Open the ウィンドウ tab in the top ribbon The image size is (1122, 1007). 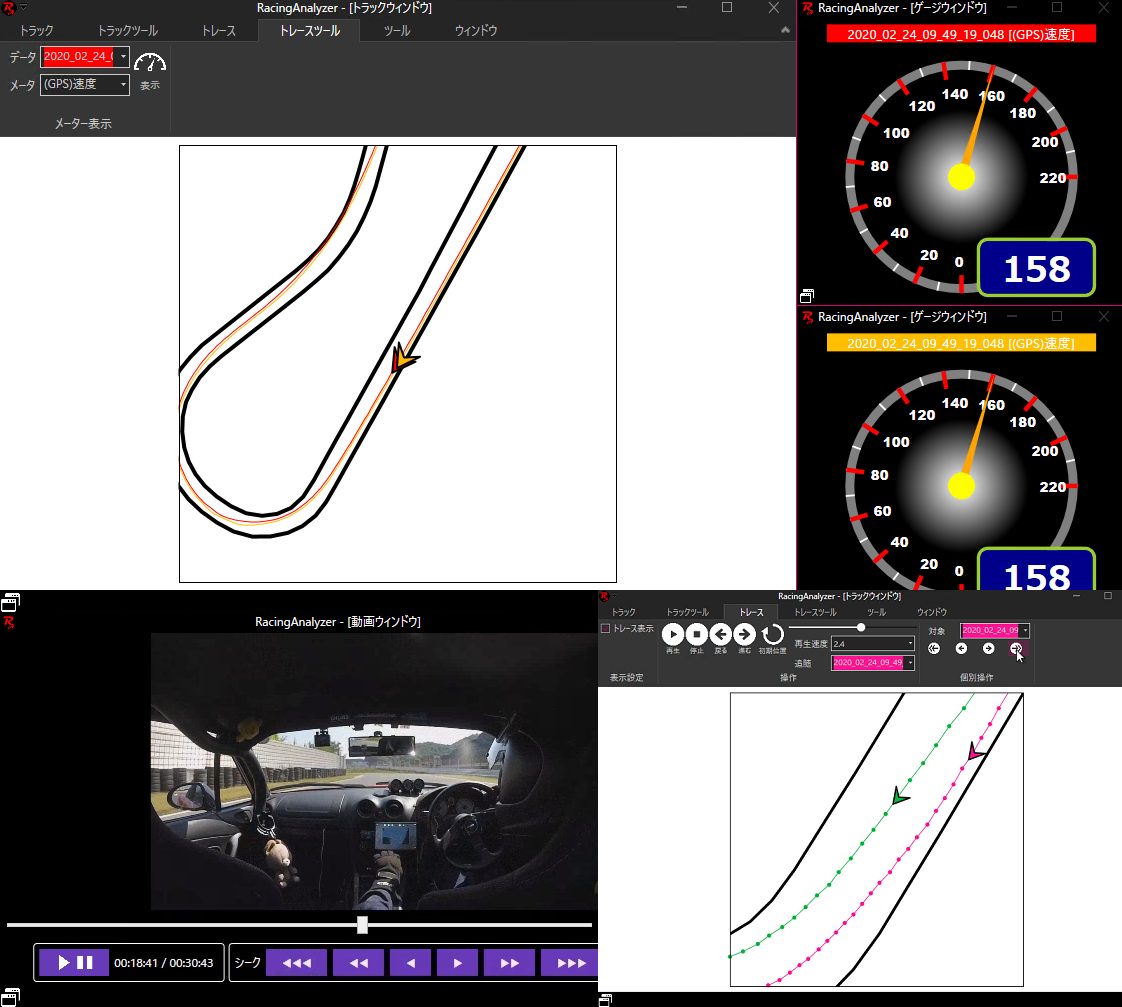pos(476,31)
